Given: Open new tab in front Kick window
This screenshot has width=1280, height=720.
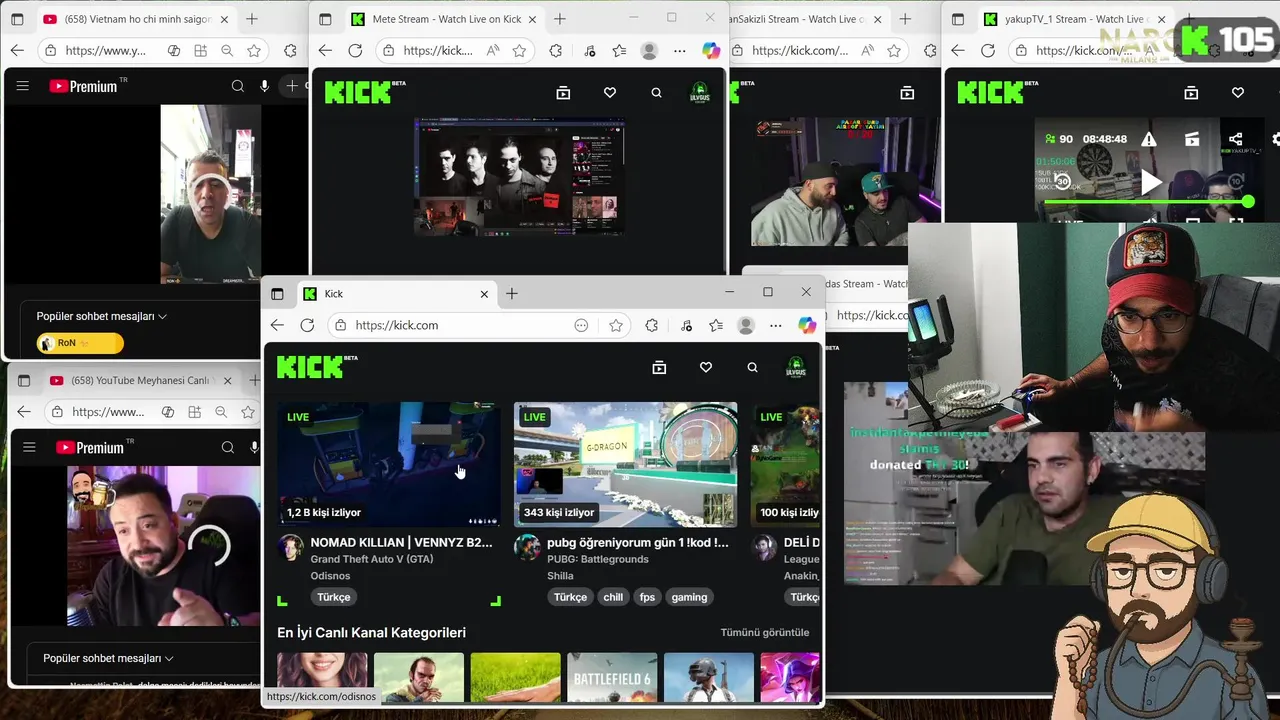Looking at the screenshot, I should click(512, 294).
